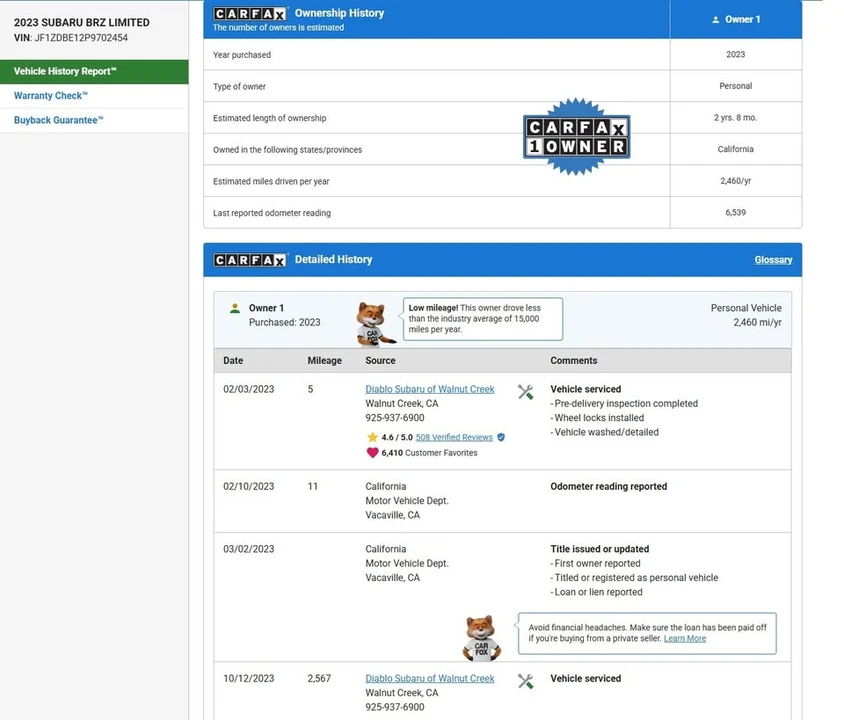
Task: Click the Loan or lien reported line
Action: pyautogui.click(x=596, y=592)
